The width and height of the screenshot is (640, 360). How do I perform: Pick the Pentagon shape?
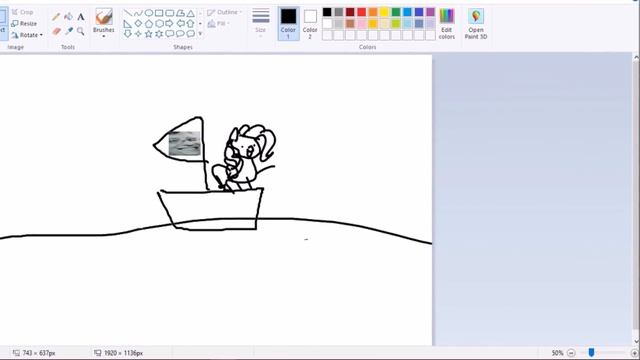149,24
